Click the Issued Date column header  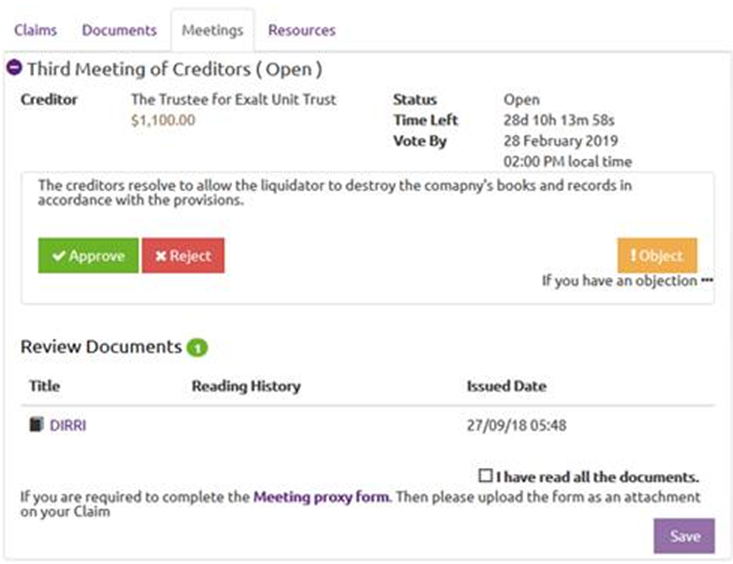(x=506, y=386)
